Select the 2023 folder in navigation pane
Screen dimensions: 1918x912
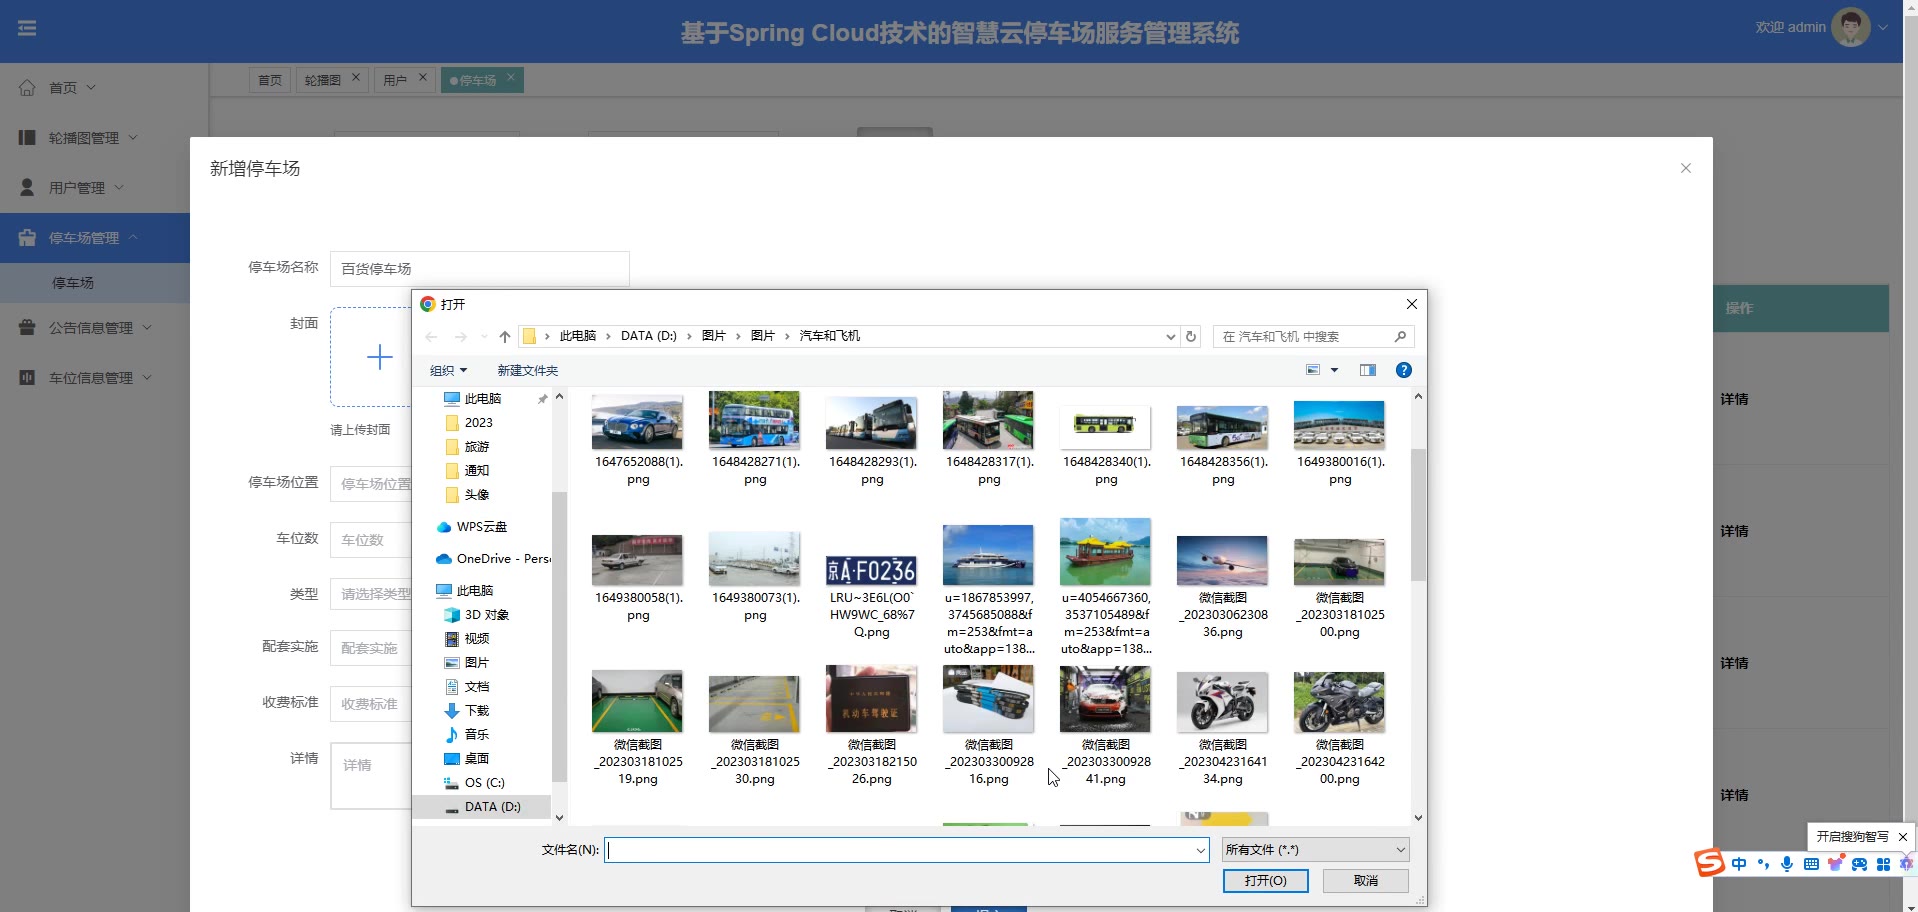pyautogui.click(x=479, y=423)
